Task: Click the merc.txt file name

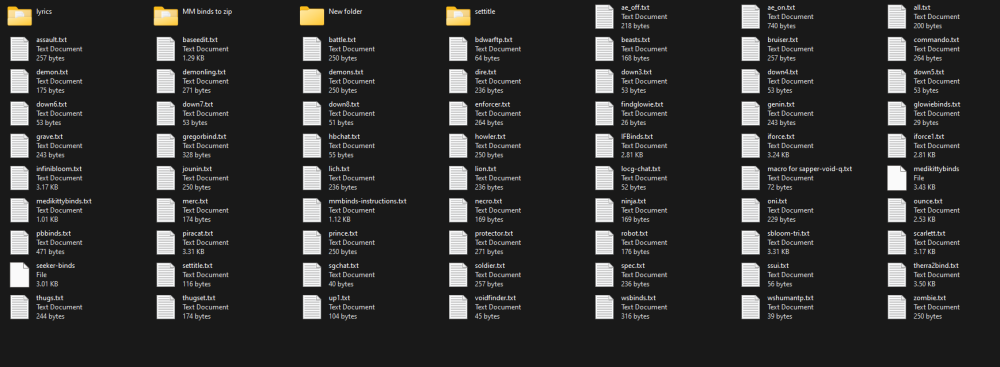Action: pos(195,201)
